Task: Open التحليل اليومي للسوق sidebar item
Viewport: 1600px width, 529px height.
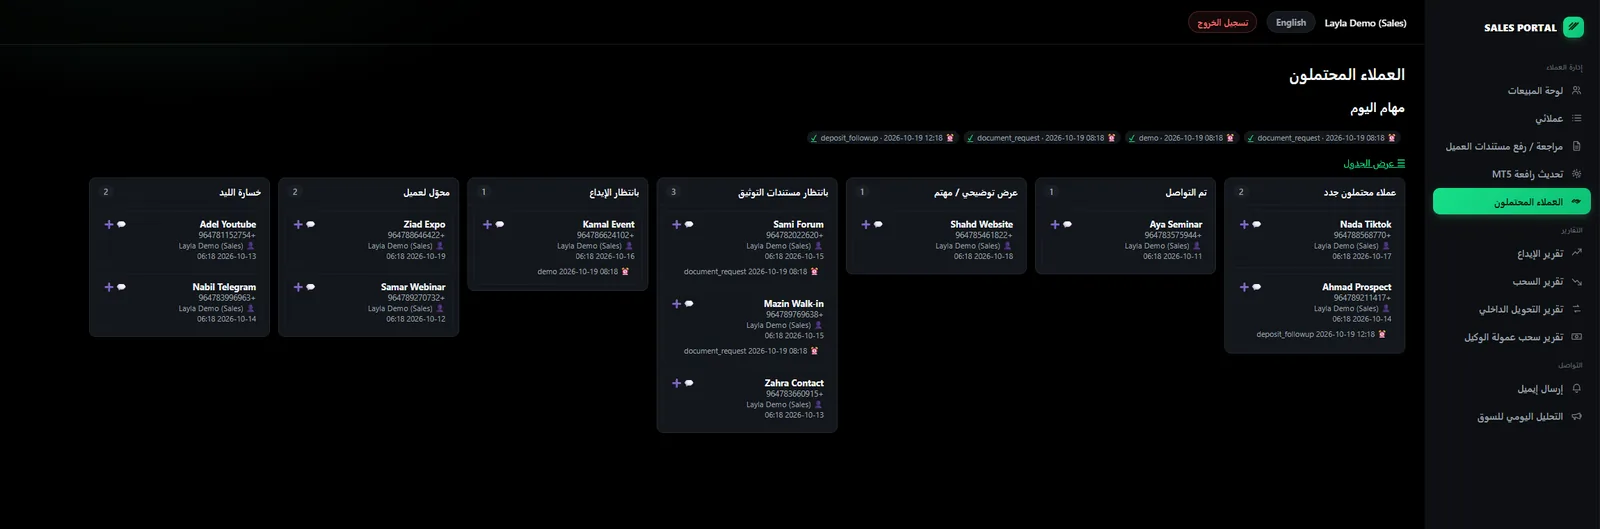Action: click(1512, 417)
